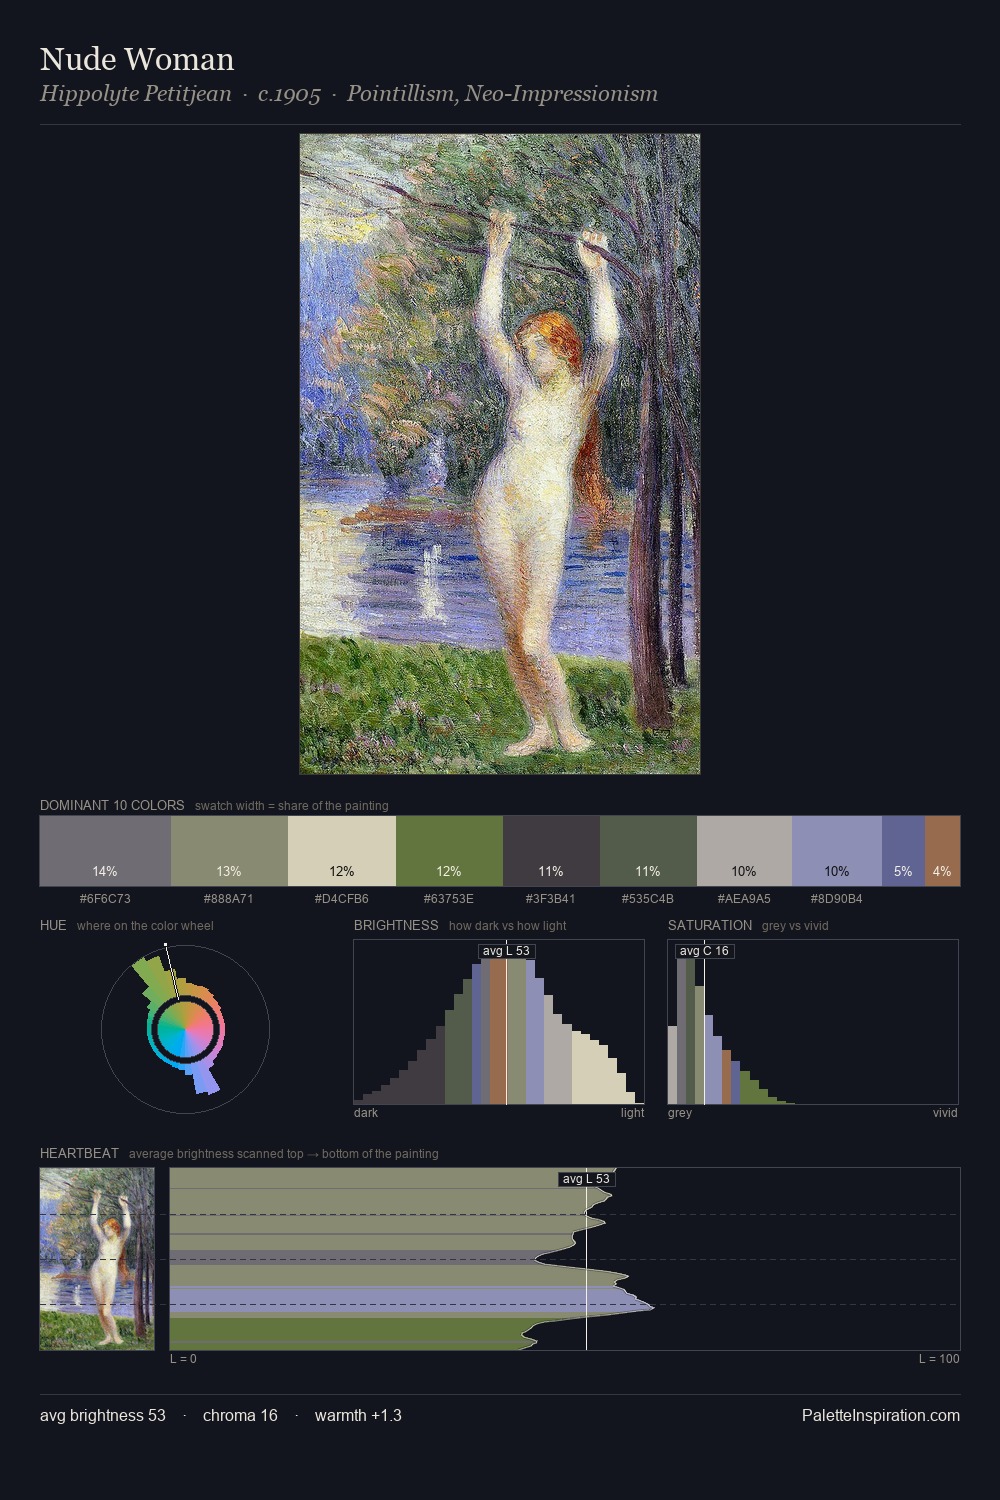
Task: Click the date c.1905
Action: (289, 94)
